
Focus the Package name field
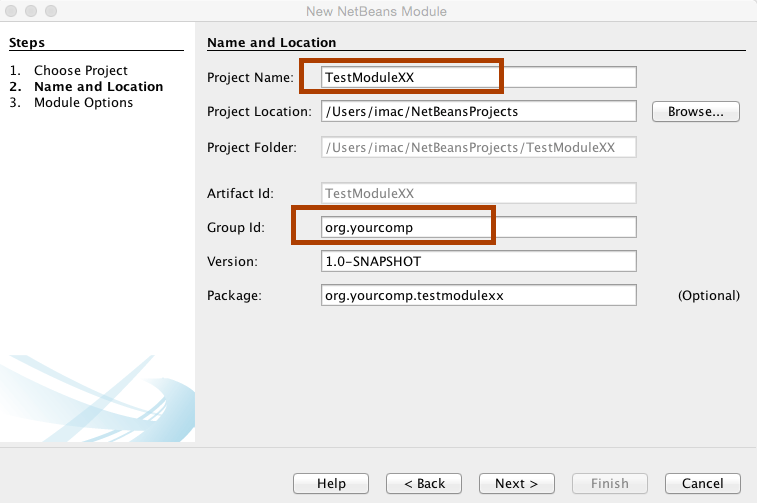[x=478, y=295]
